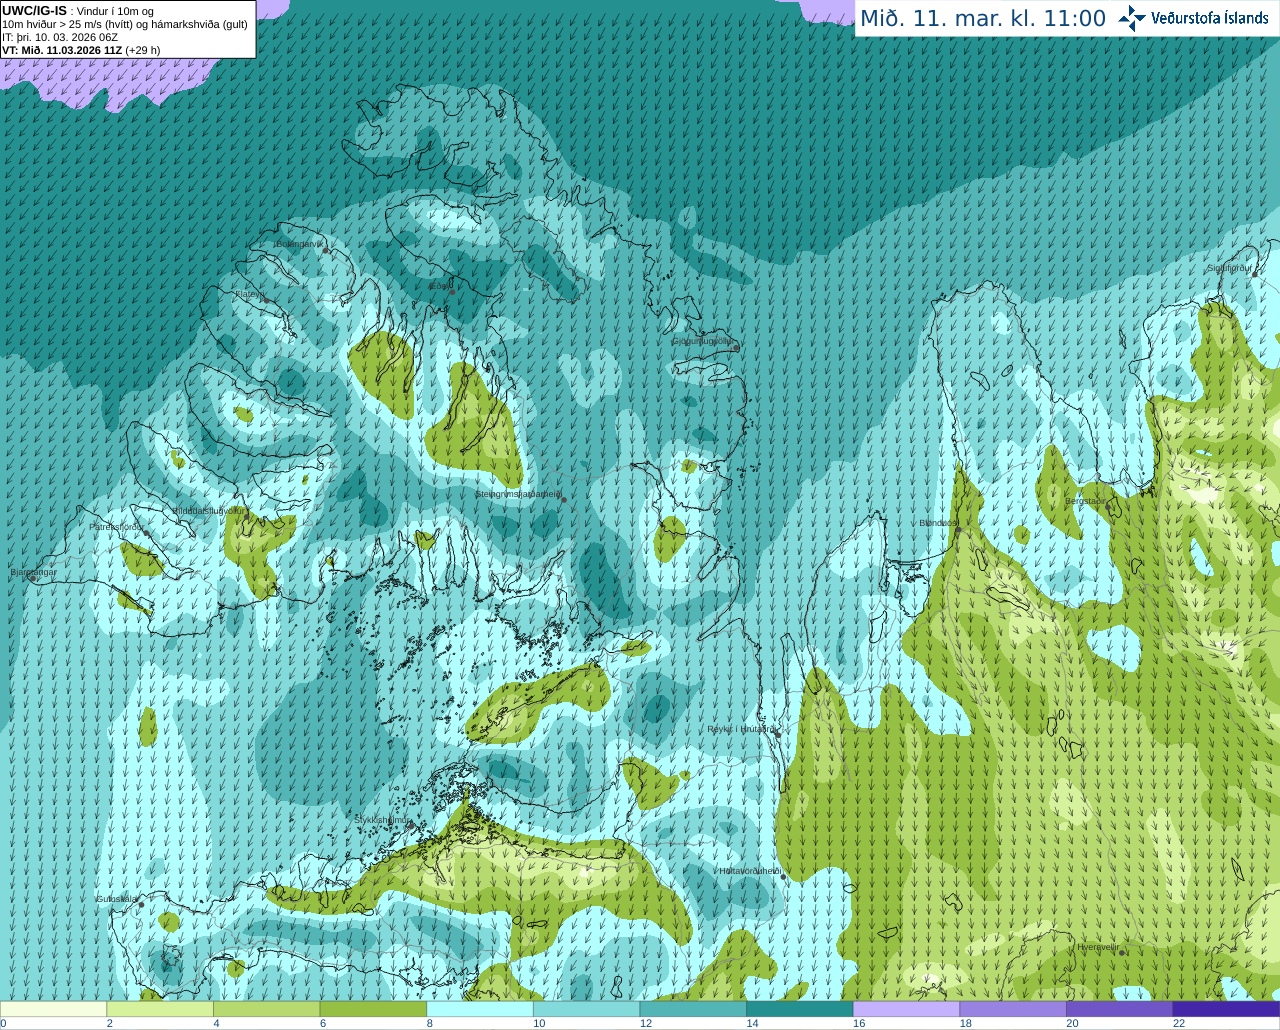Click the Veðurstofa Íslands logo icon

[1131, 18]
